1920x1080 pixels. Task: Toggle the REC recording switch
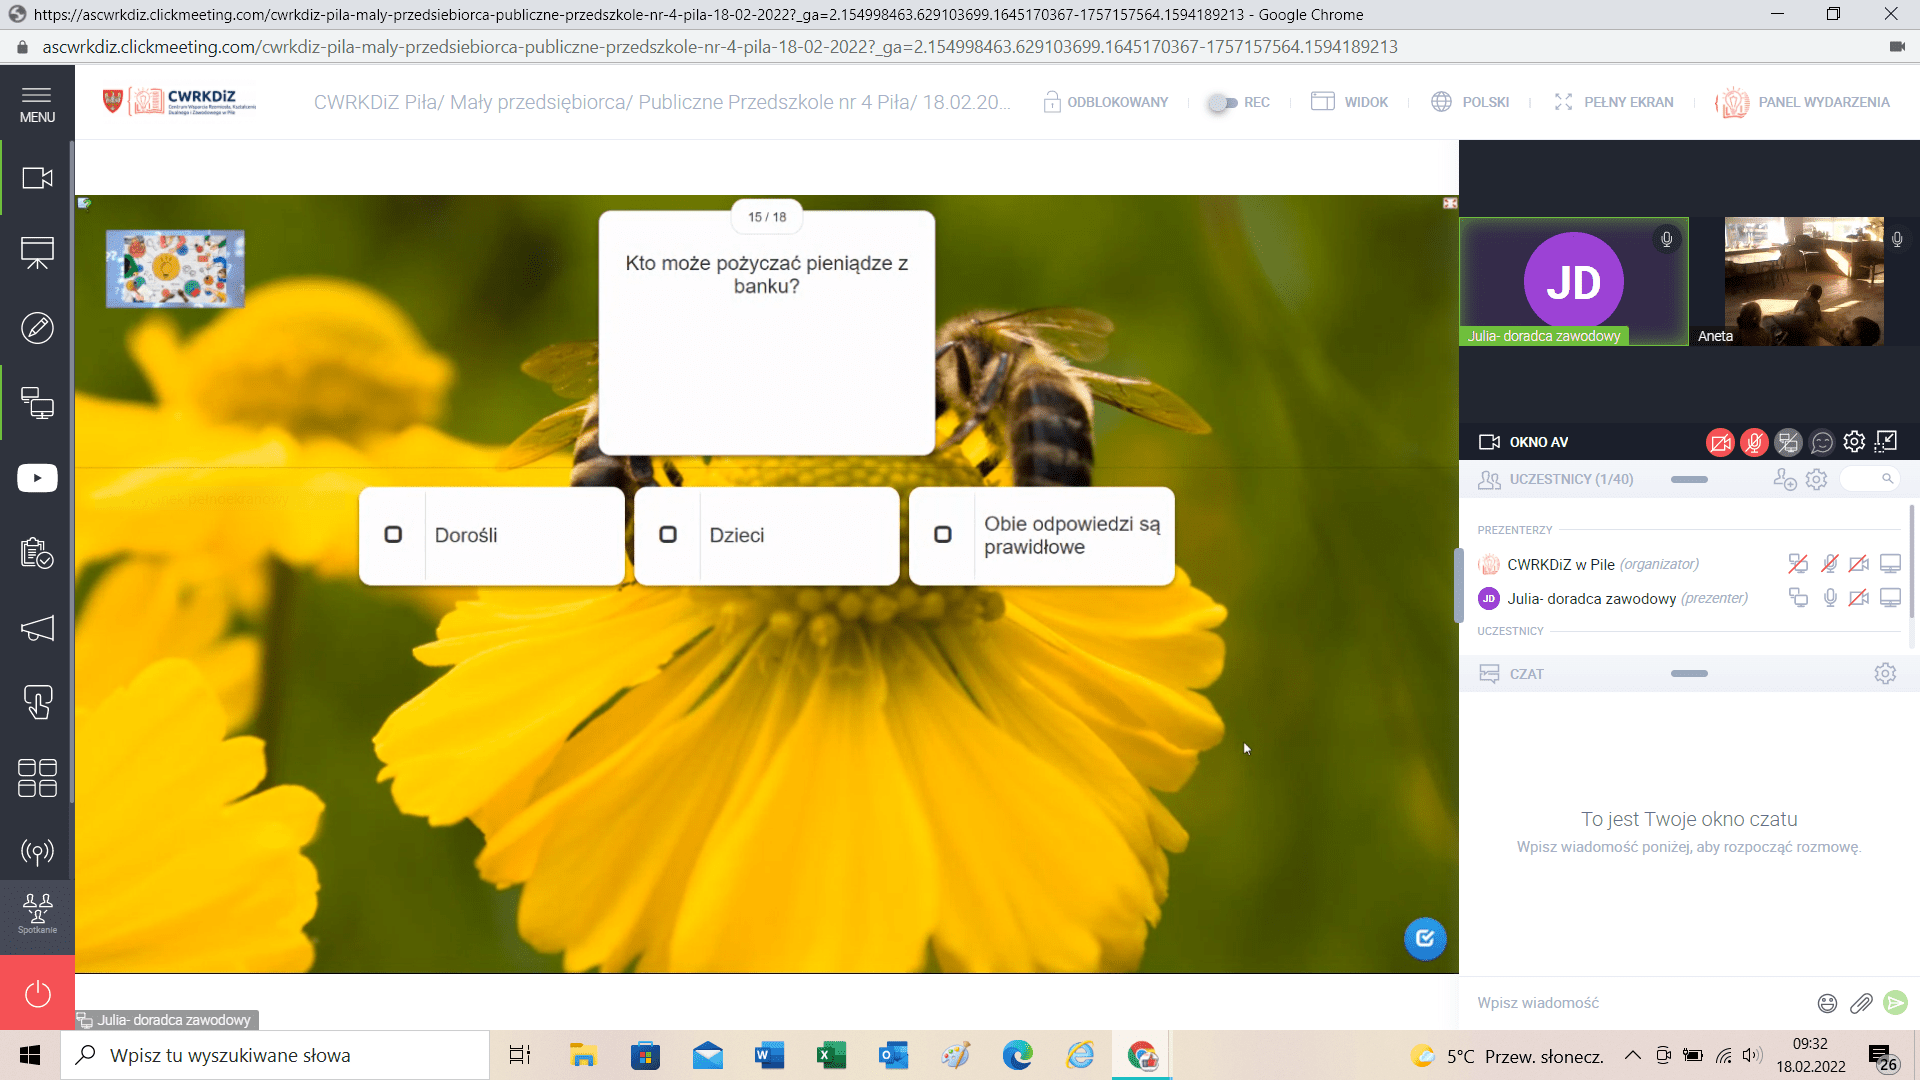(x=1222, y=102)
